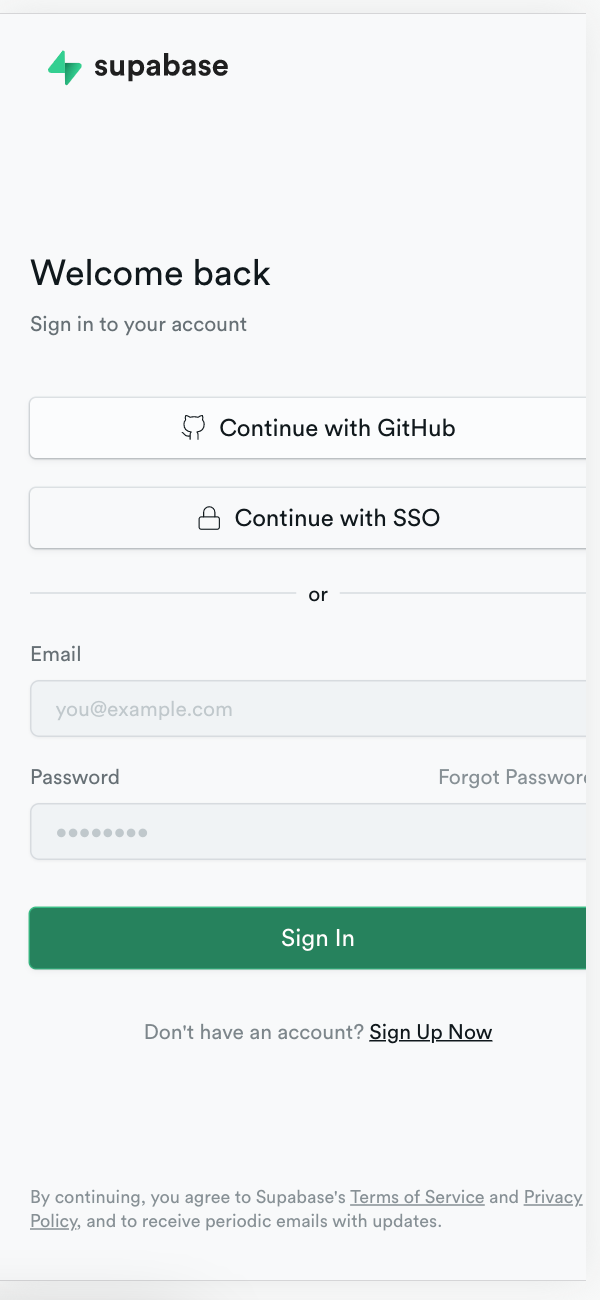
Task: Click the padlock icon on the SSO button
Action: coord(210,518)
